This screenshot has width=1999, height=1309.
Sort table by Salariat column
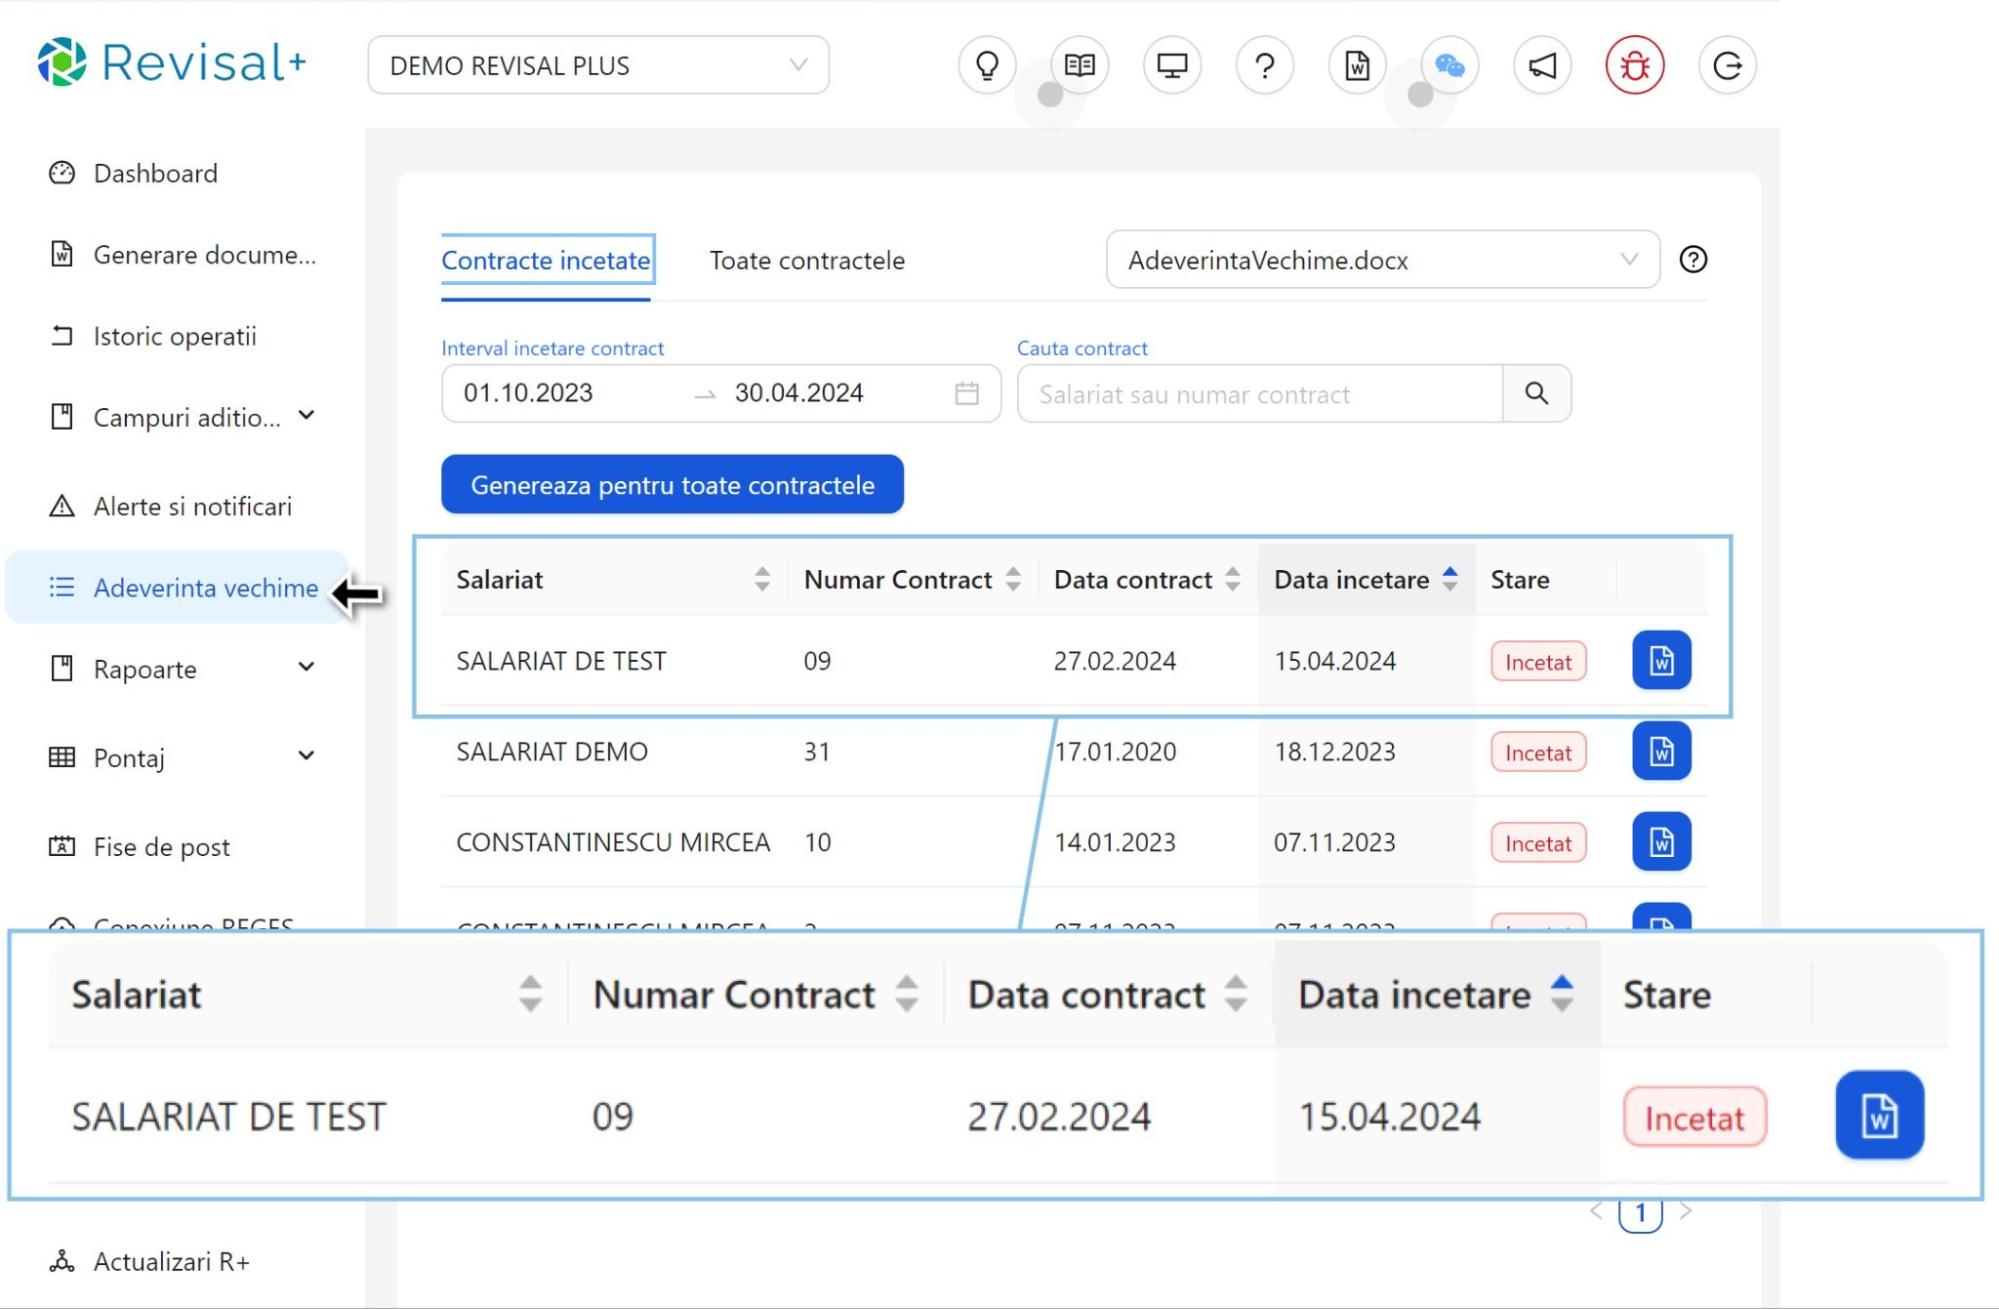761,579
